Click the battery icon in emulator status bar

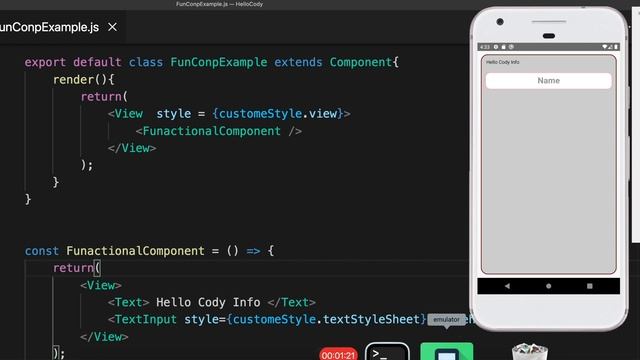click(616, 47)
